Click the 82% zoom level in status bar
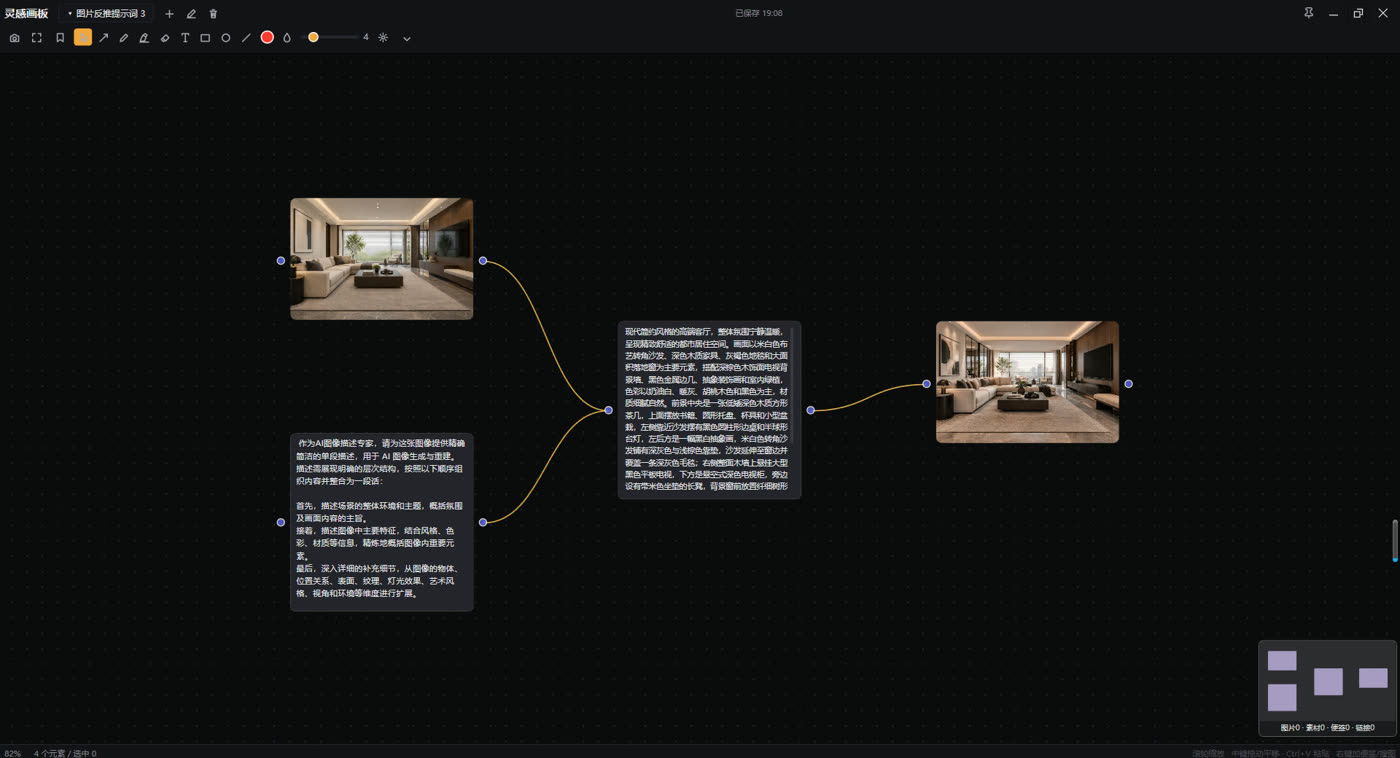 (12, 753)
